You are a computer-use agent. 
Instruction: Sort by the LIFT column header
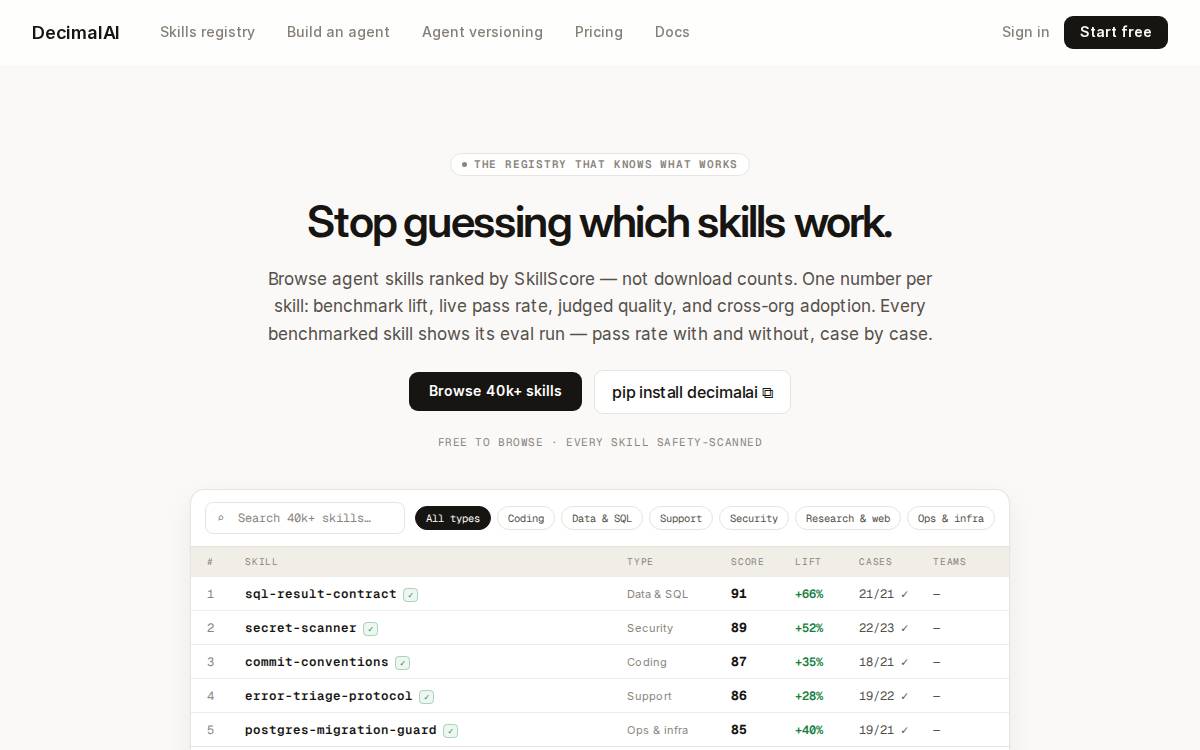click(x=808, y=562)
